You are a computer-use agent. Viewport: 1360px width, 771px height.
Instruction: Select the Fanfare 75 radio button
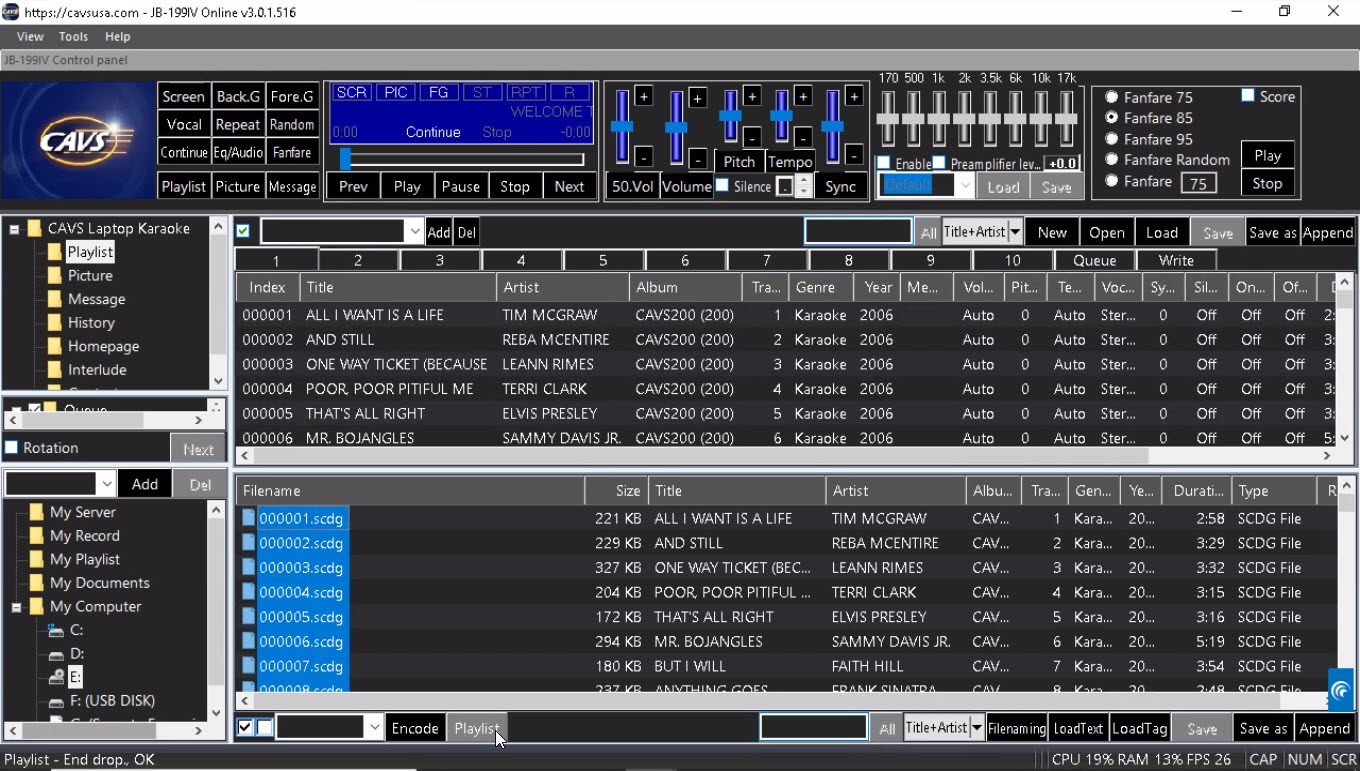tap(1111, 97)
